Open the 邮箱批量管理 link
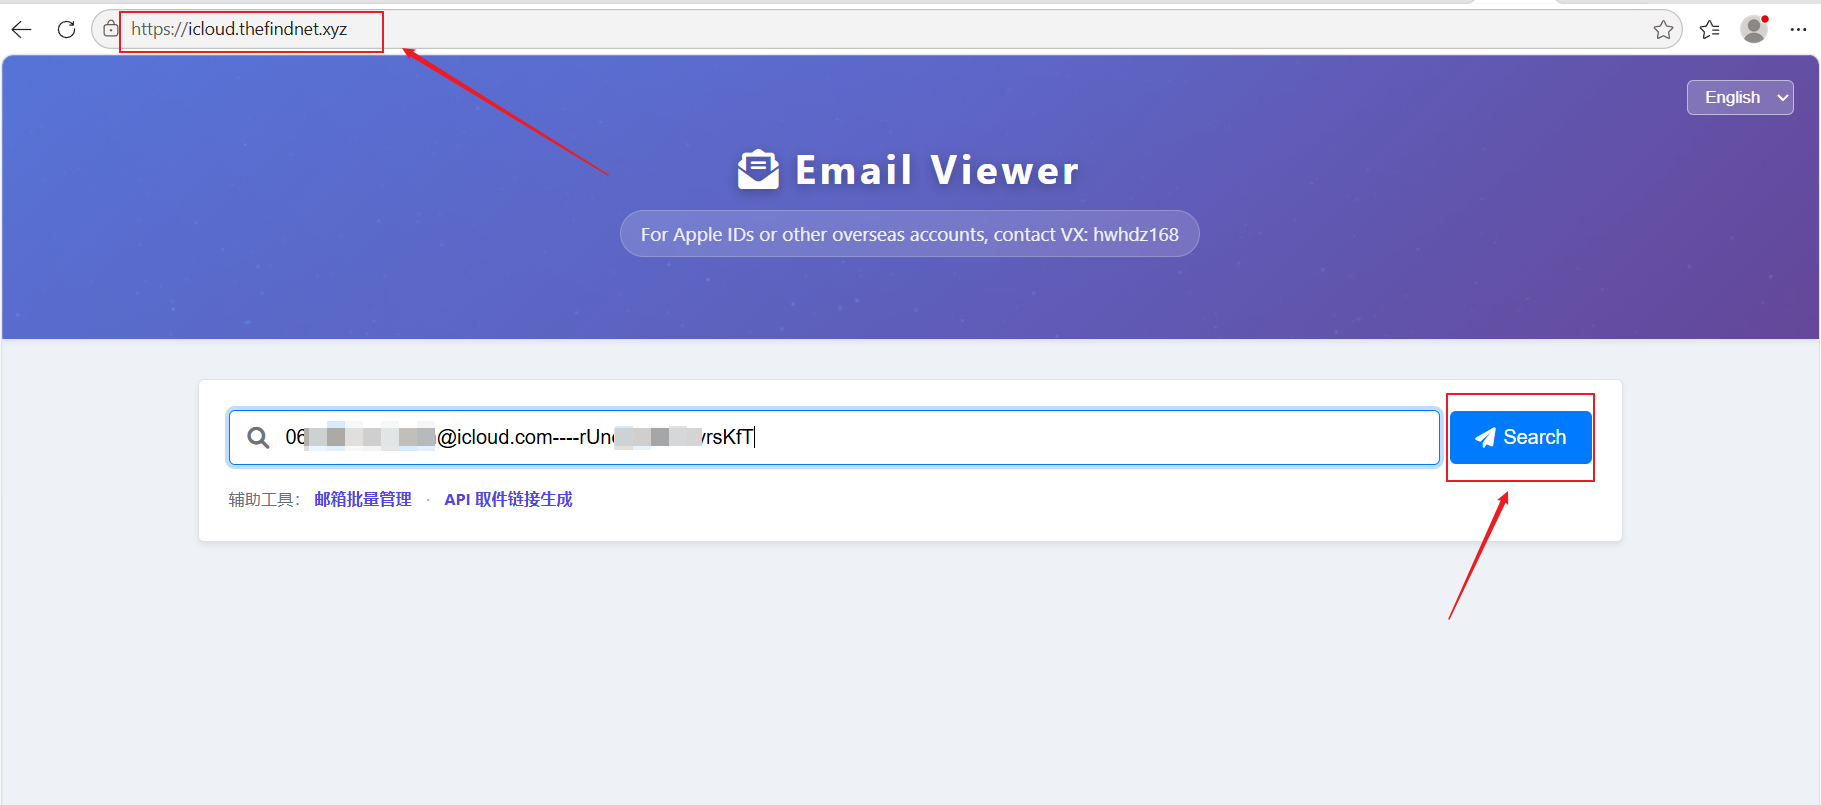The width and height of the screenshot is (1821, 805). tap(363, 499)
